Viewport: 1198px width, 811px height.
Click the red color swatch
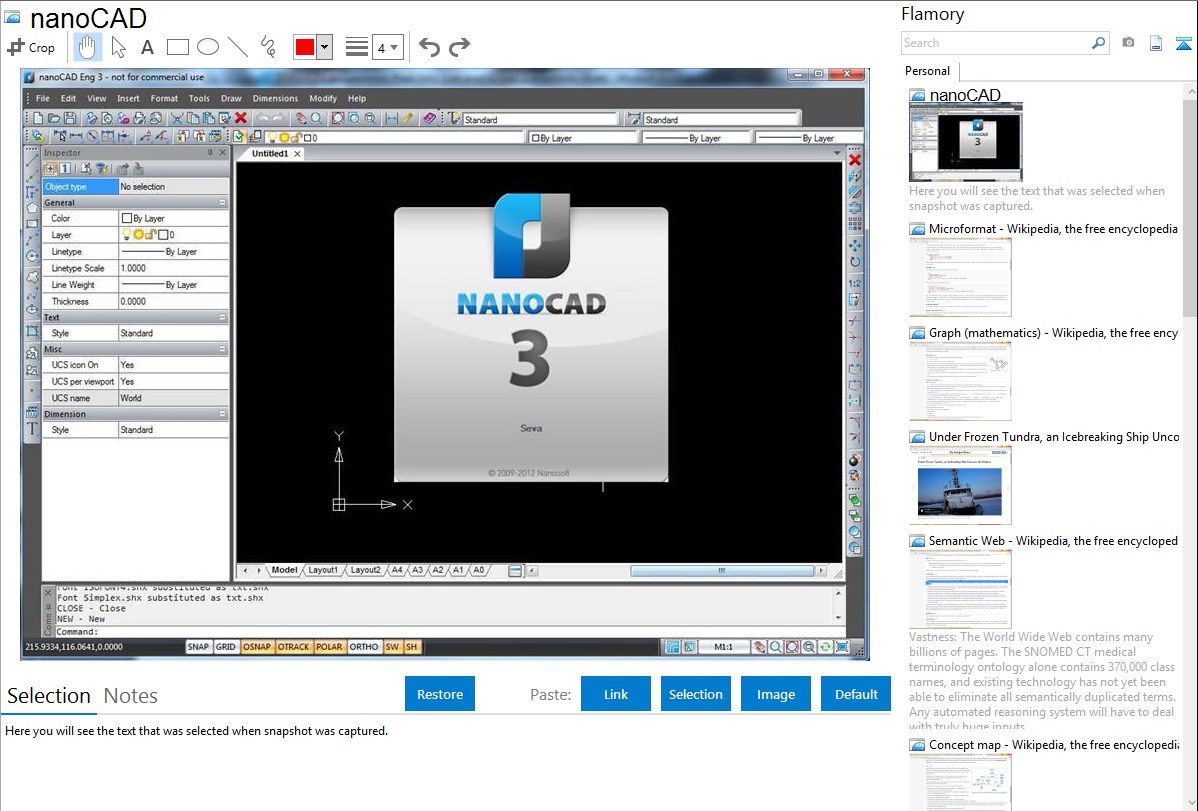coord(305,47)
